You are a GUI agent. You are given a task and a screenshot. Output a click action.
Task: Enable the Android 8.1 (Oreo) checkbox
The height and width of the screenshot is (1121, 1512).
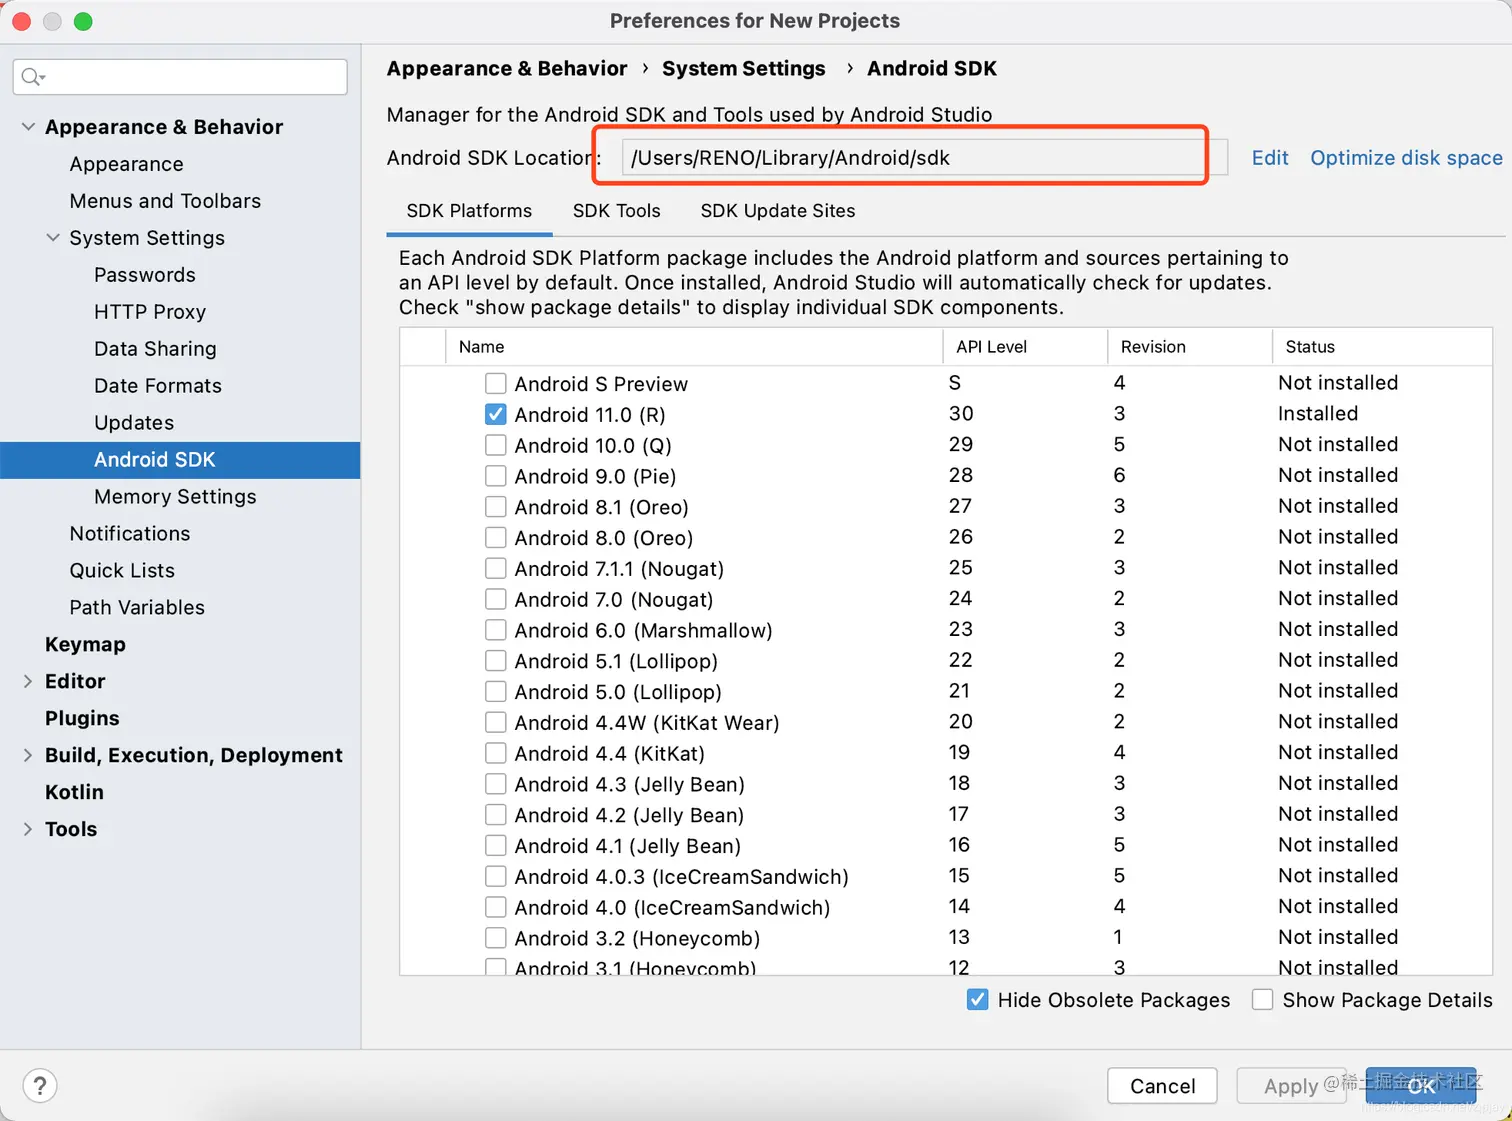495,507
